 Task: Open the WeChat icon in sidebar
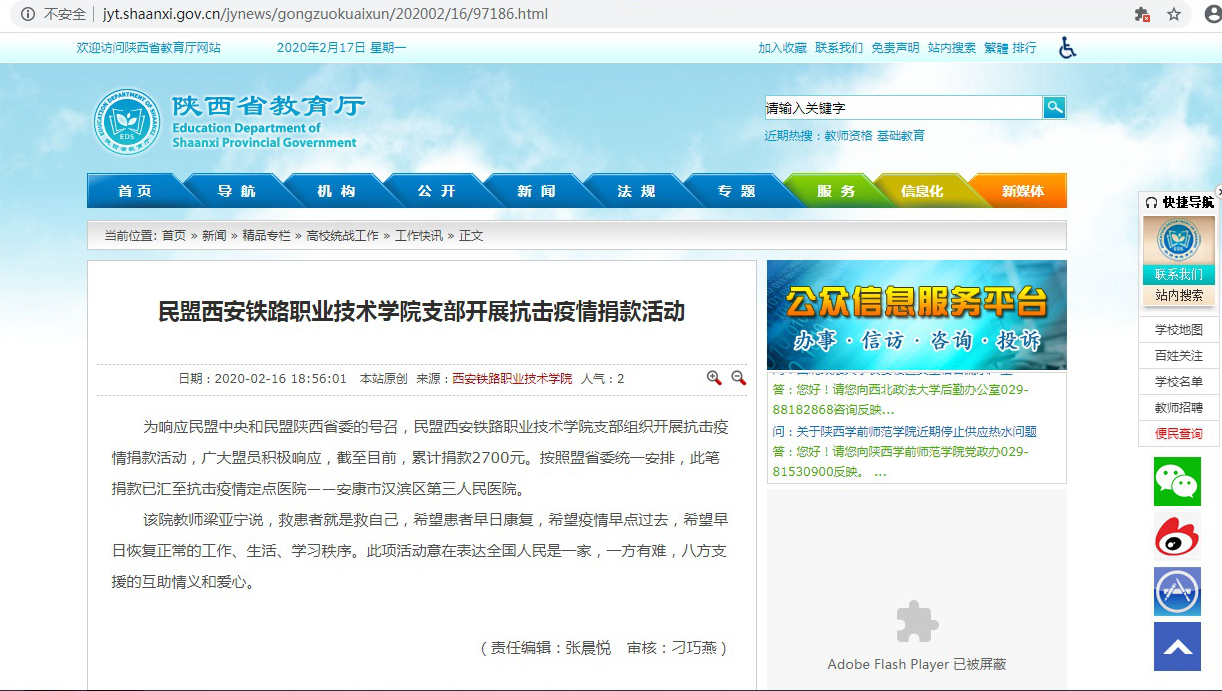pos(1177,482)
